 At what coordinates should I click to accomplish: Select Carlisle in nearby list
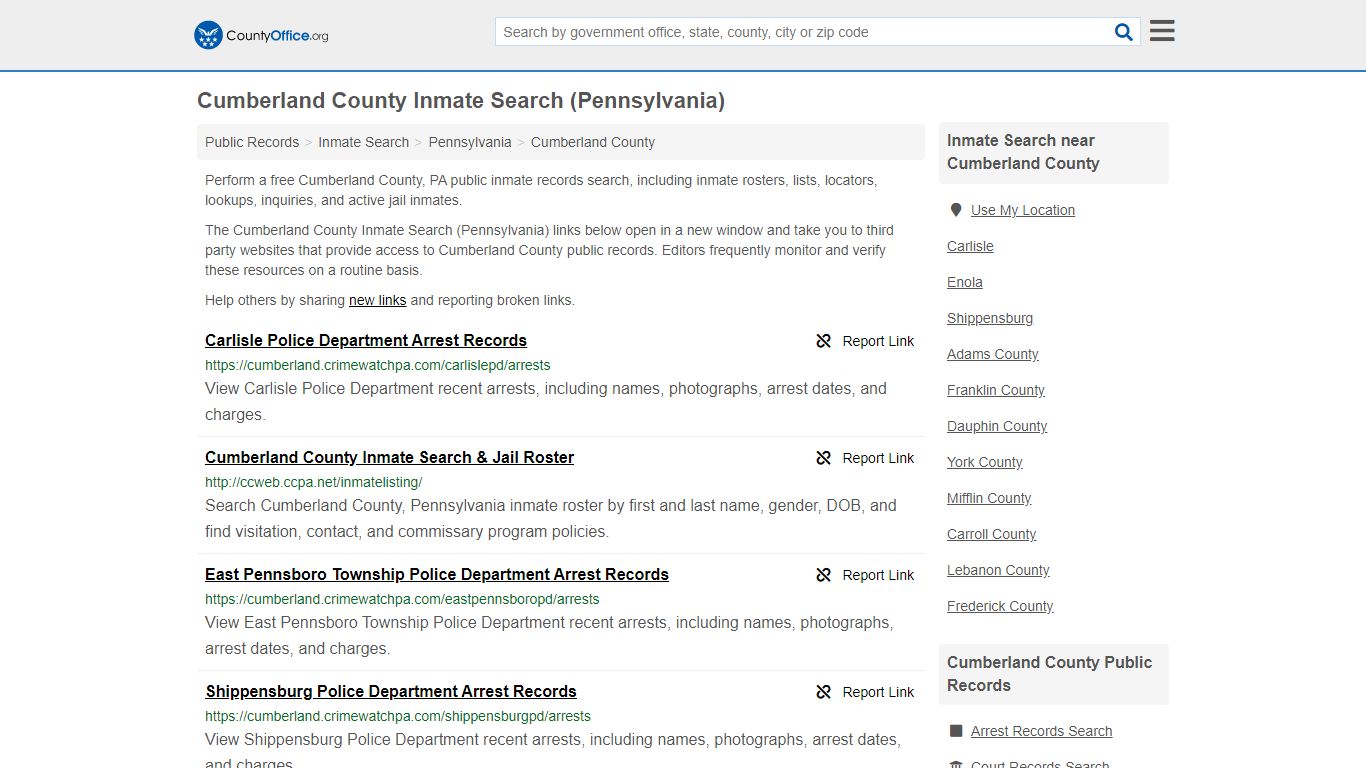970,246
